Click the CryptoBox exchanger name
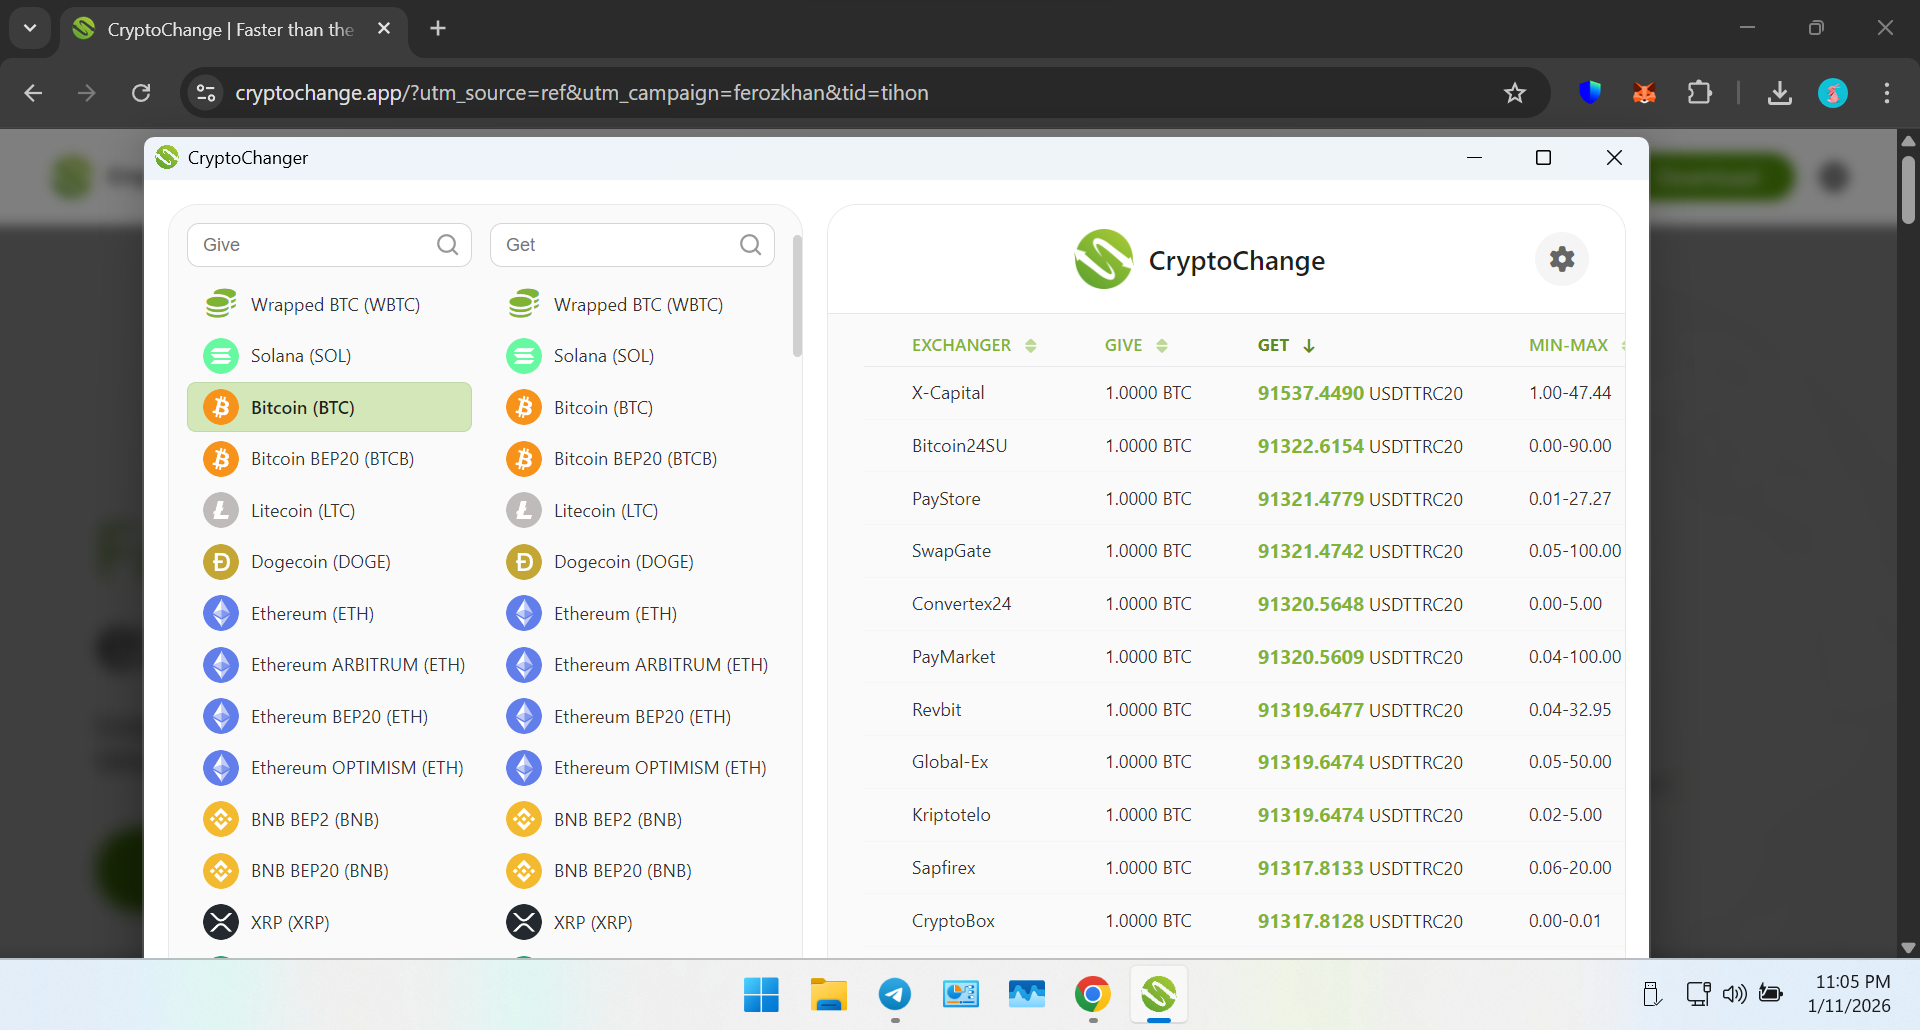 (953, 921)
